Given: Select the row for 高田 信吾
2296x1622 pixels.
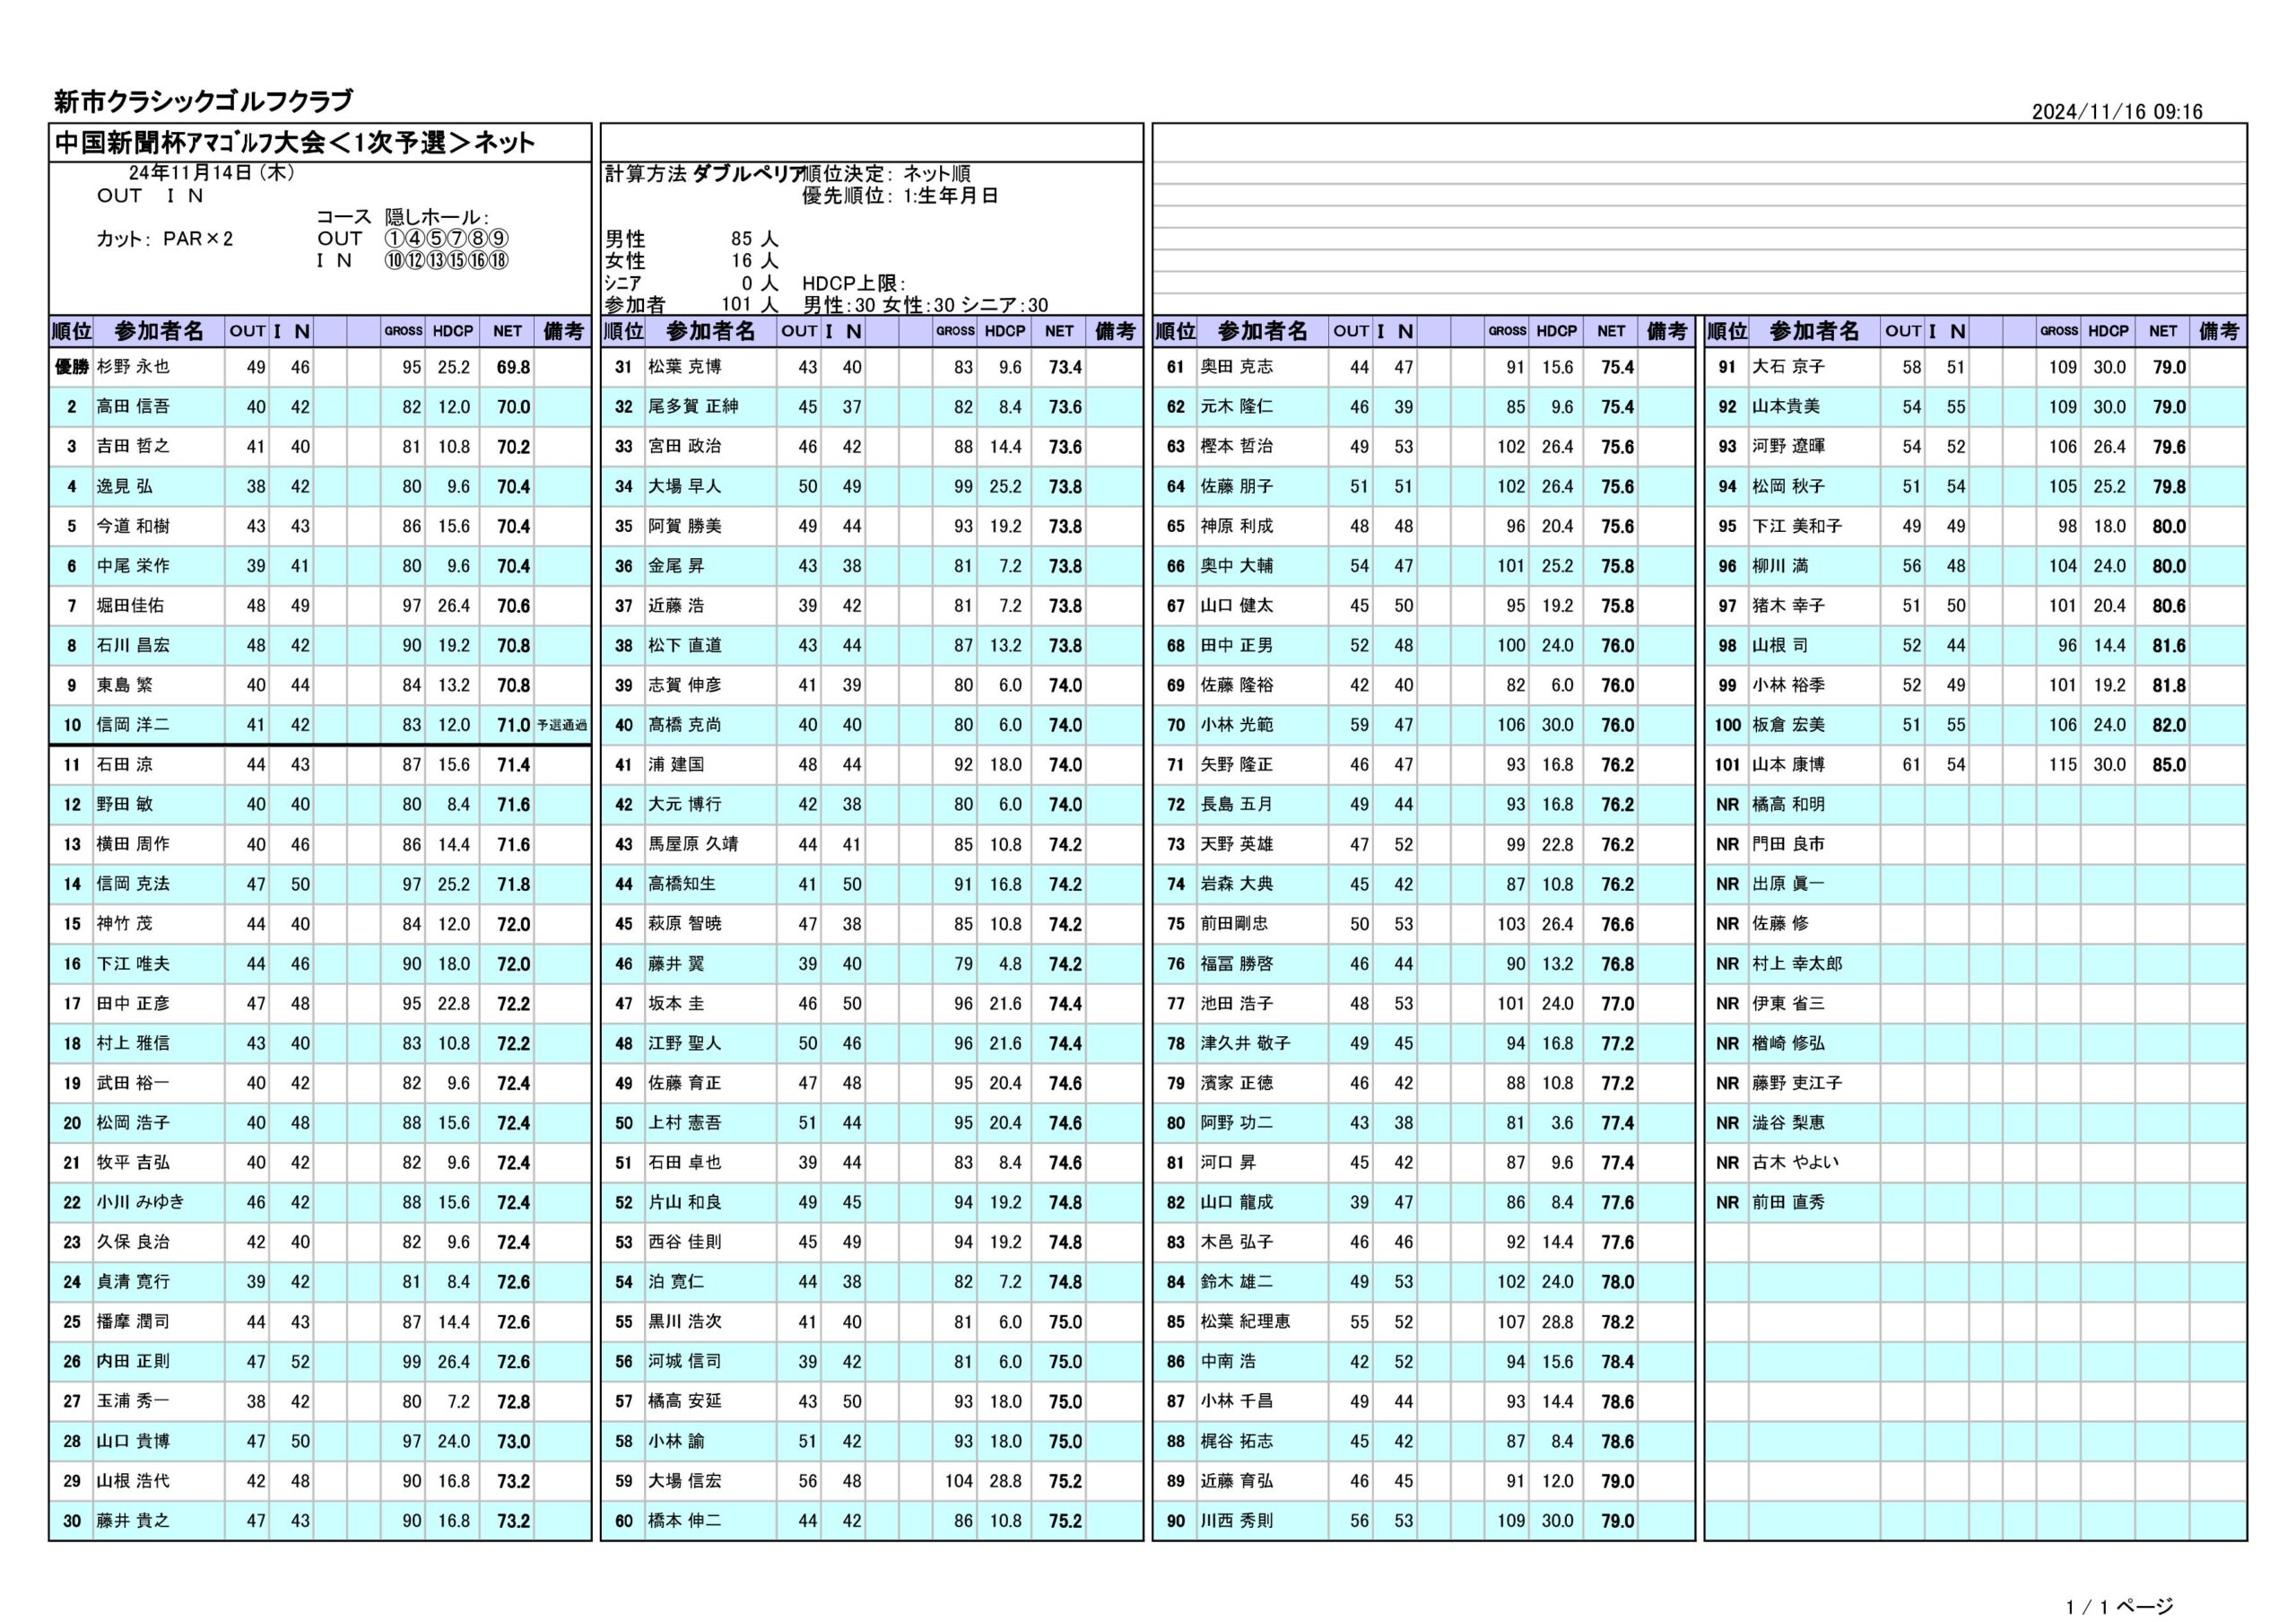Looking at the screenshot, I should pyautogui.click(x=320, y=407).
